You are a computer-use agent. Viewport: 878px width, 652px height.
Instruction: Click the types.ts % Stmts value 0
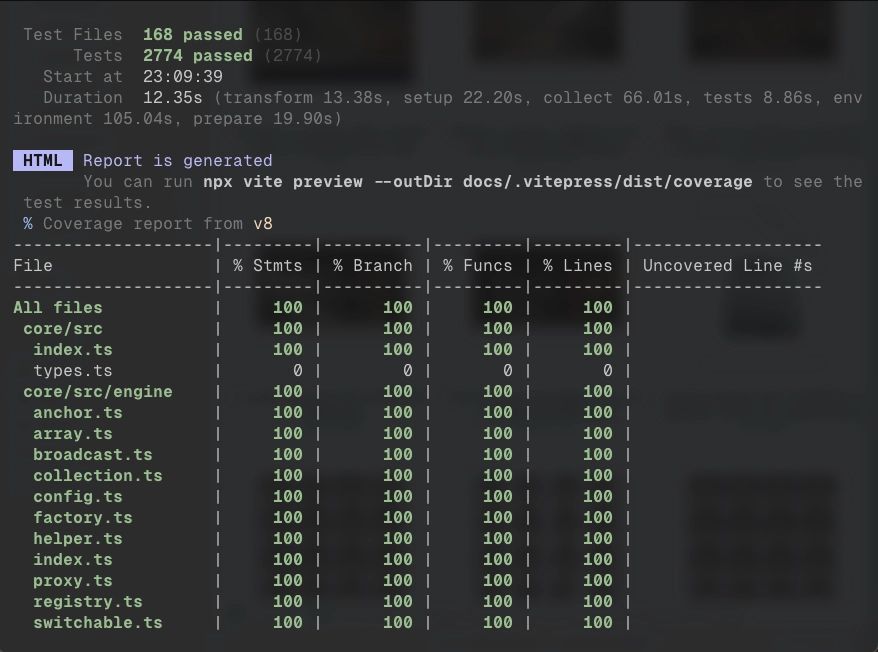coord(298,371)
